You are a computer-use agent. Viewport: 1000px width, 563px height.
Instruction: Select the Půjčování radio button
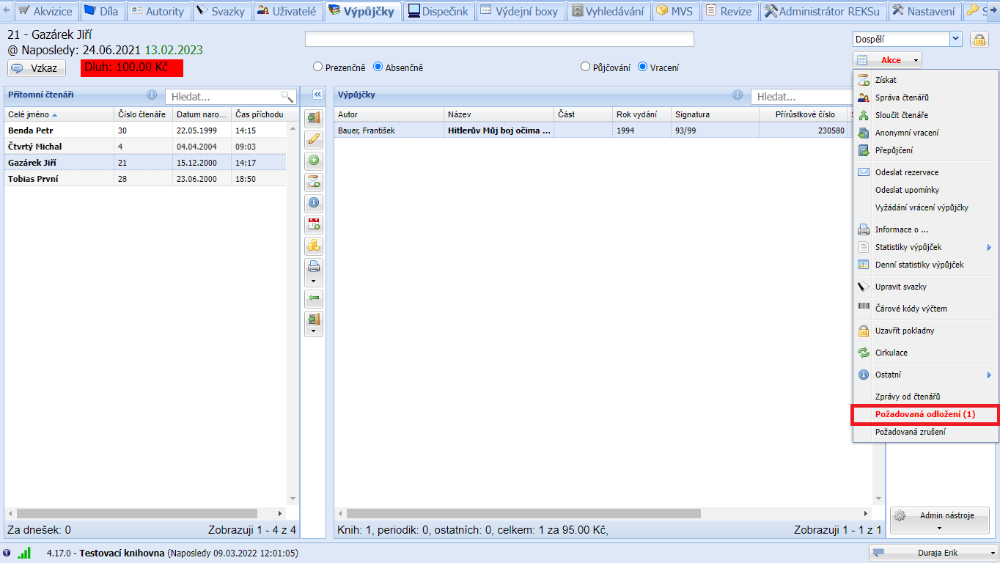[586, 67]
